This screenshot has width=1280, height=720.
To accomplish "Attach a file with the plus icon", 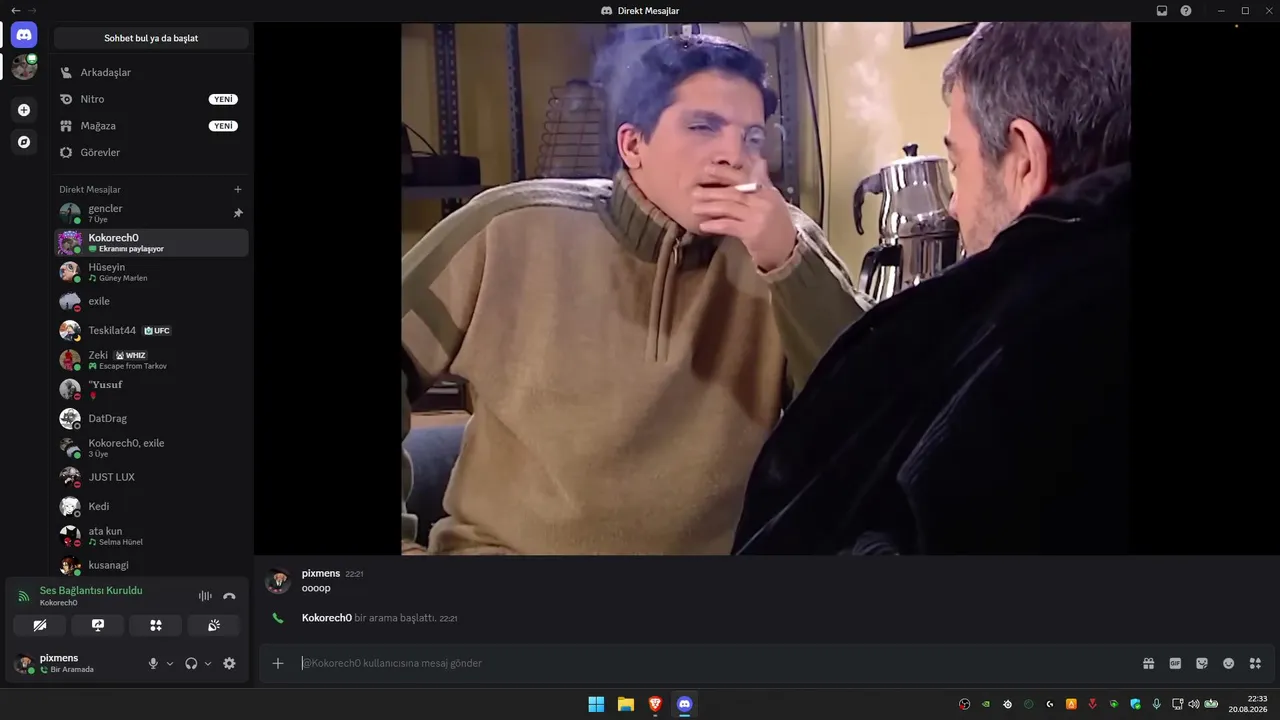I will [x=278, y=663].
